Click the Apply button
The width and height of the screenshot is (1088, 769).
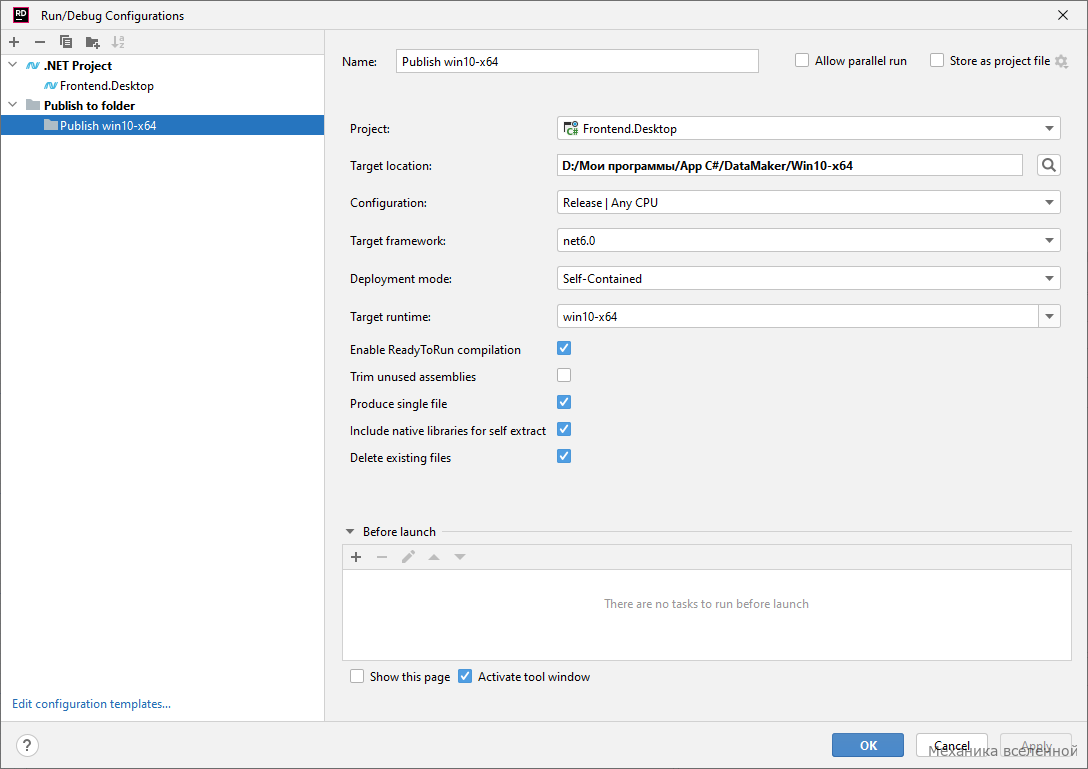(x=1035, y=745)
